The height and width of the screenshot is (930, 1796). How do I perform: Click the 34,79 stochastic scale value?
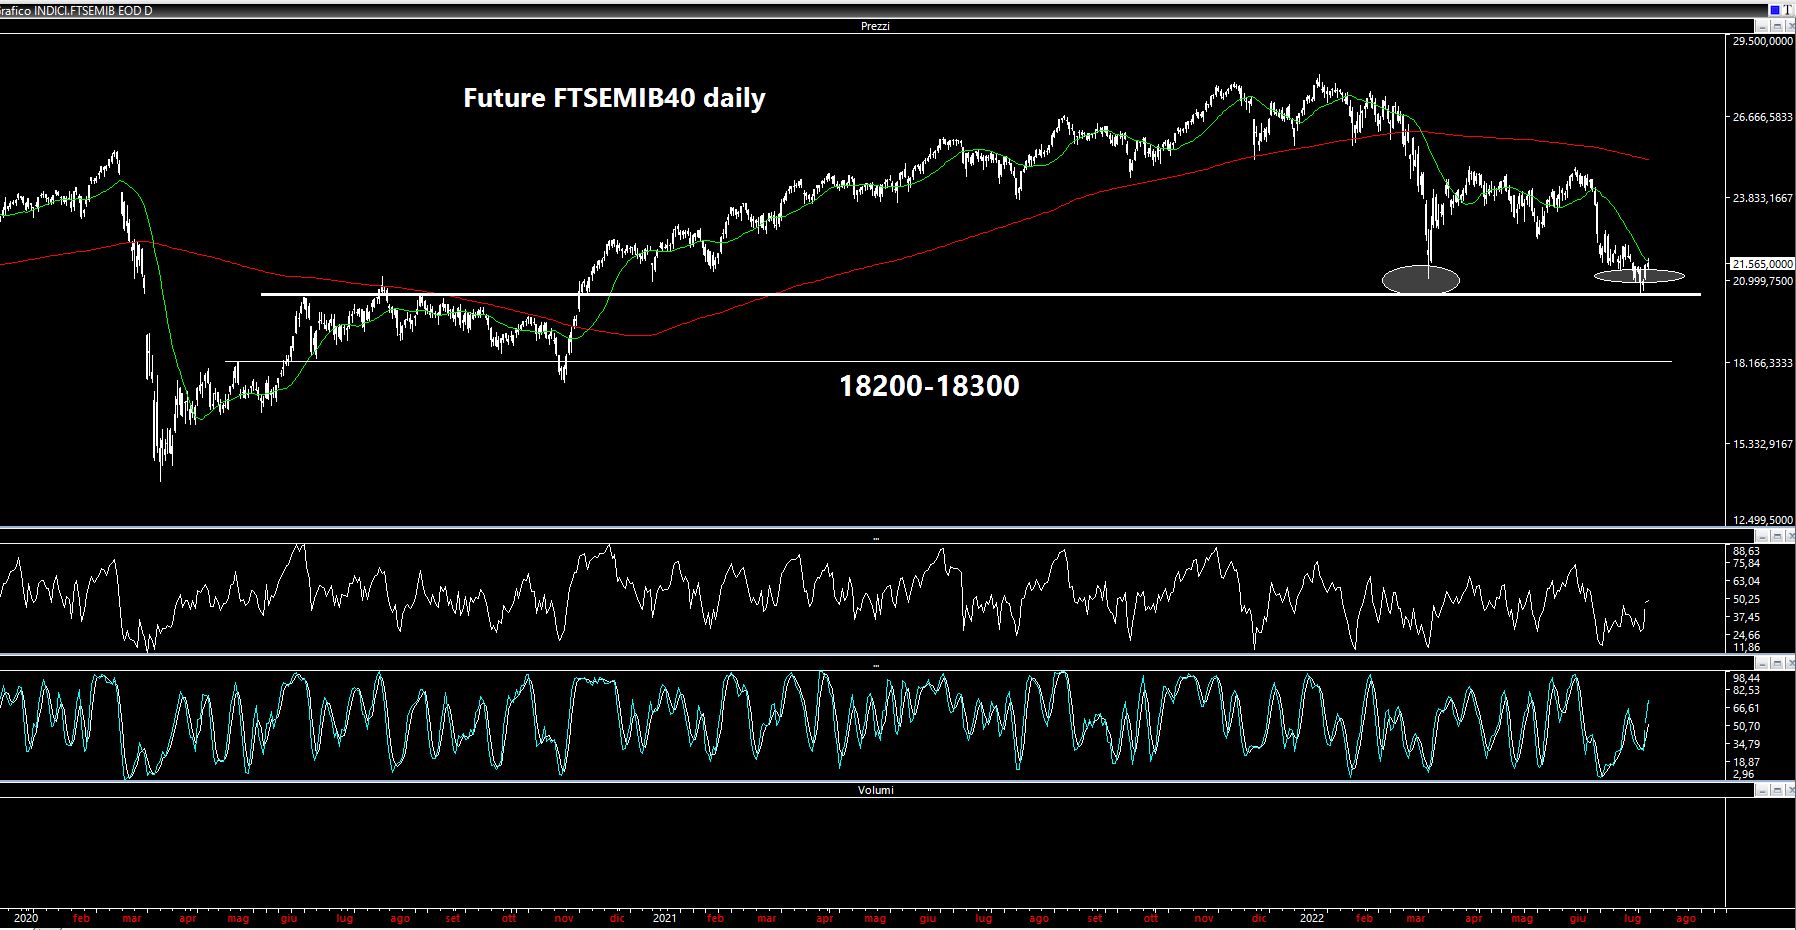click(x=1746, y=744)
